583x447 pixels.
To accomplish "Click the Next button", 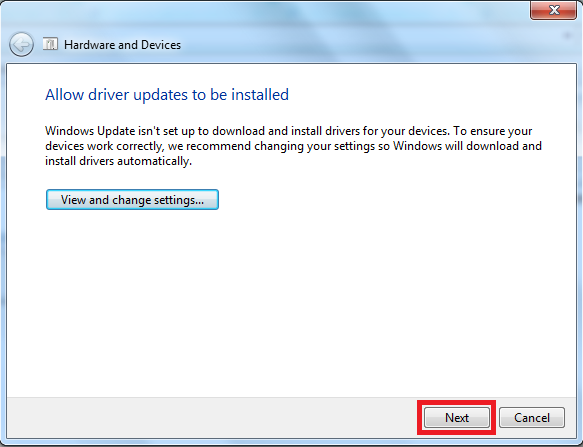I will (457, 418).
